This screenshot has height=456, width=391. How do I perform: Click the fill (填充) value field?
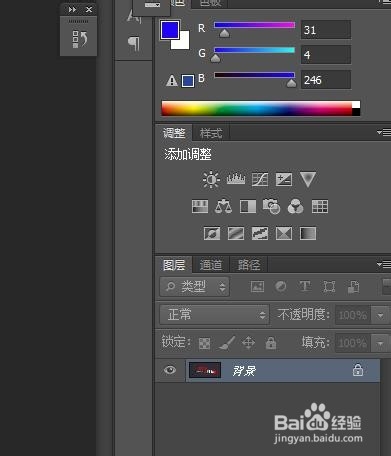(x=353, y=343)
